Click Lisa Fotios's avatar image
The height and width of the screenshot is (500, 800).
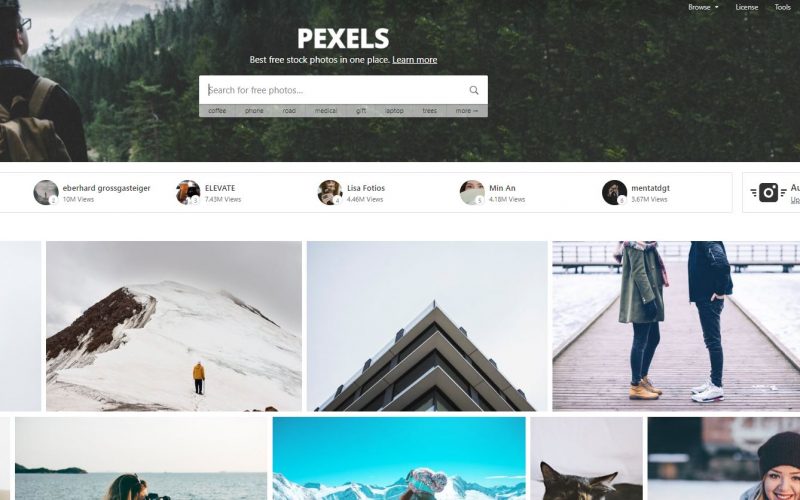330,192
